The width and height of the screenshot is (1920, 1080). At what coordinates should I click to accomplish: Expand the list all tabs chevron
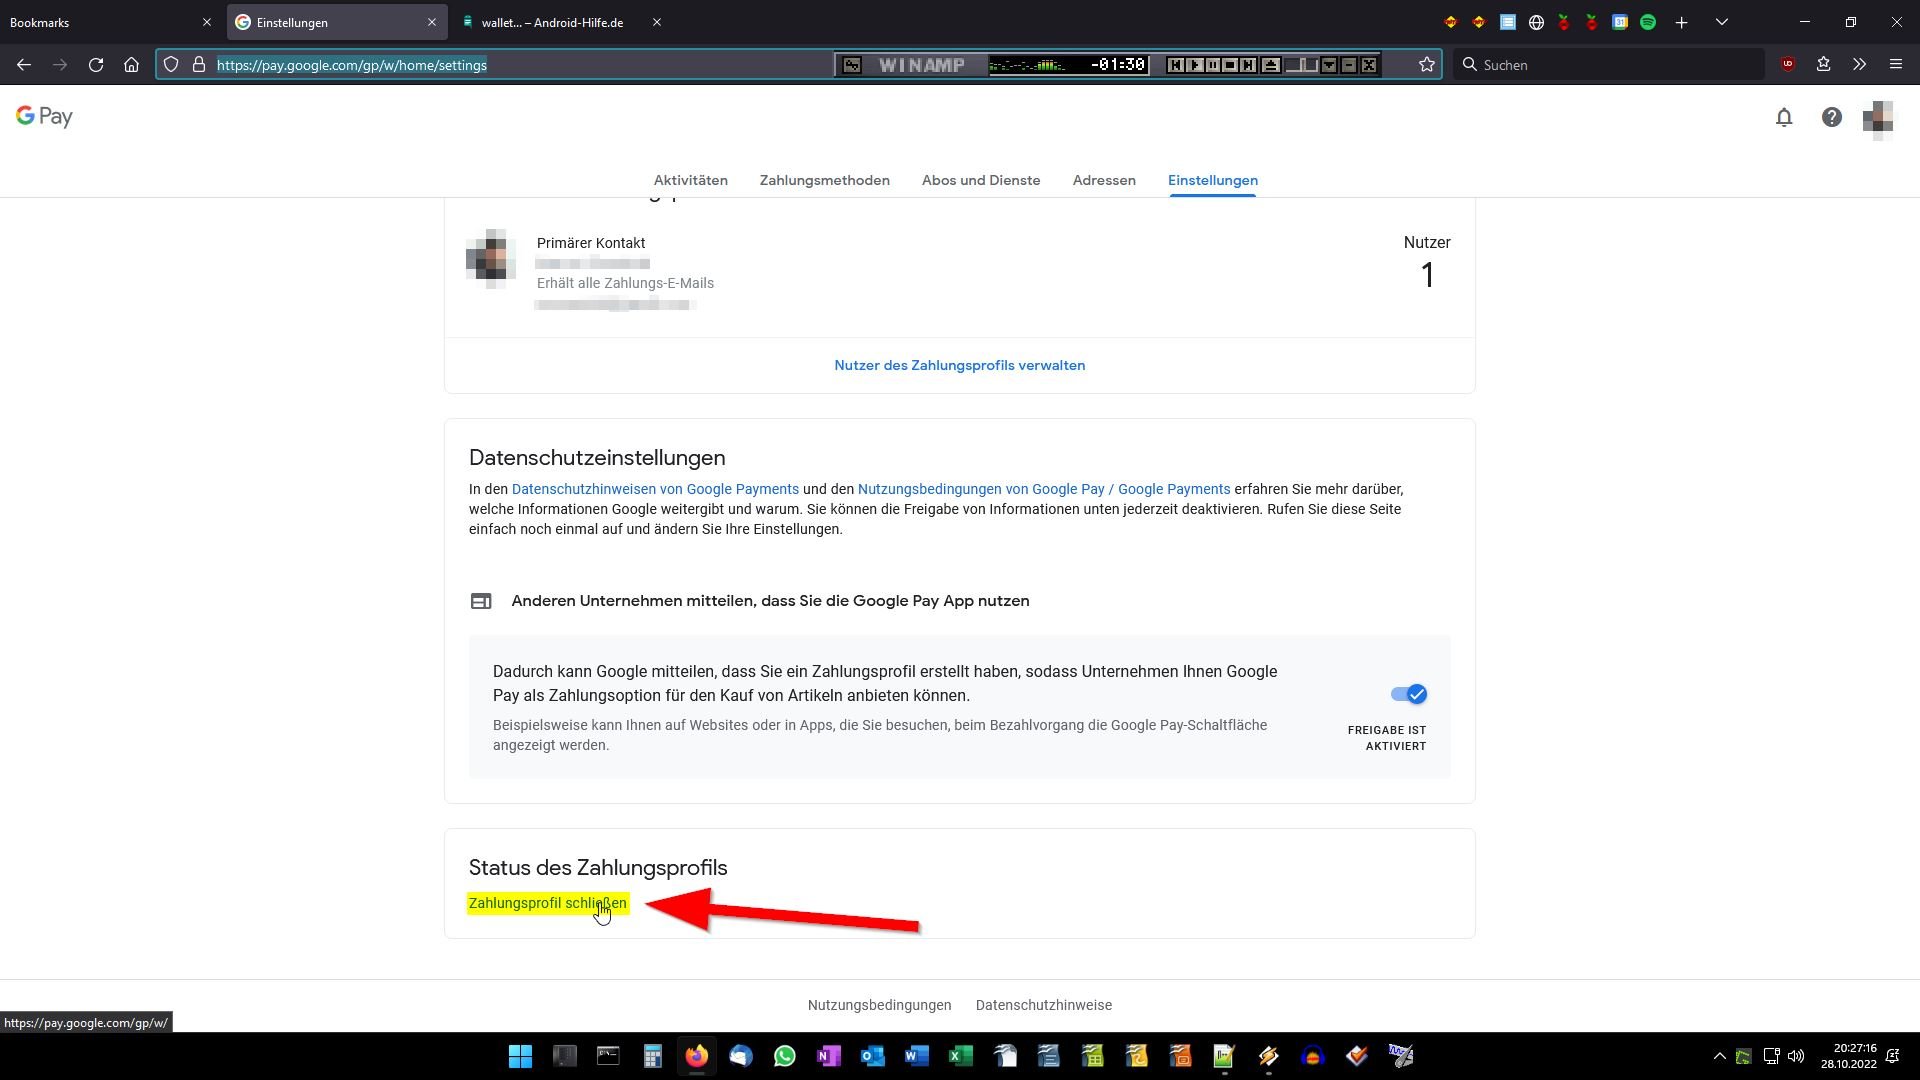[1722, 22]
